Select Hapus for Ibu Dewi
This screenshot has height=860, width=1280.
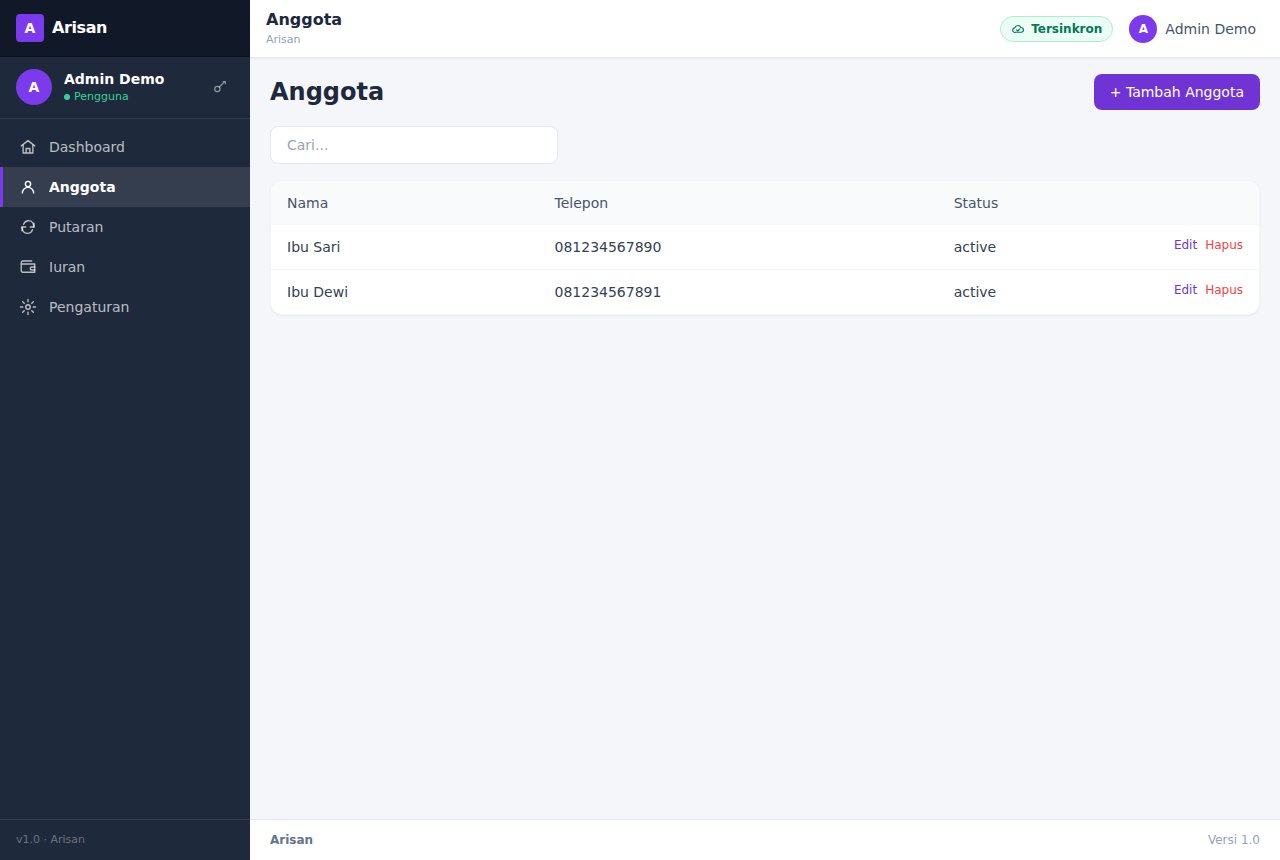click(x=1224, y=290)
